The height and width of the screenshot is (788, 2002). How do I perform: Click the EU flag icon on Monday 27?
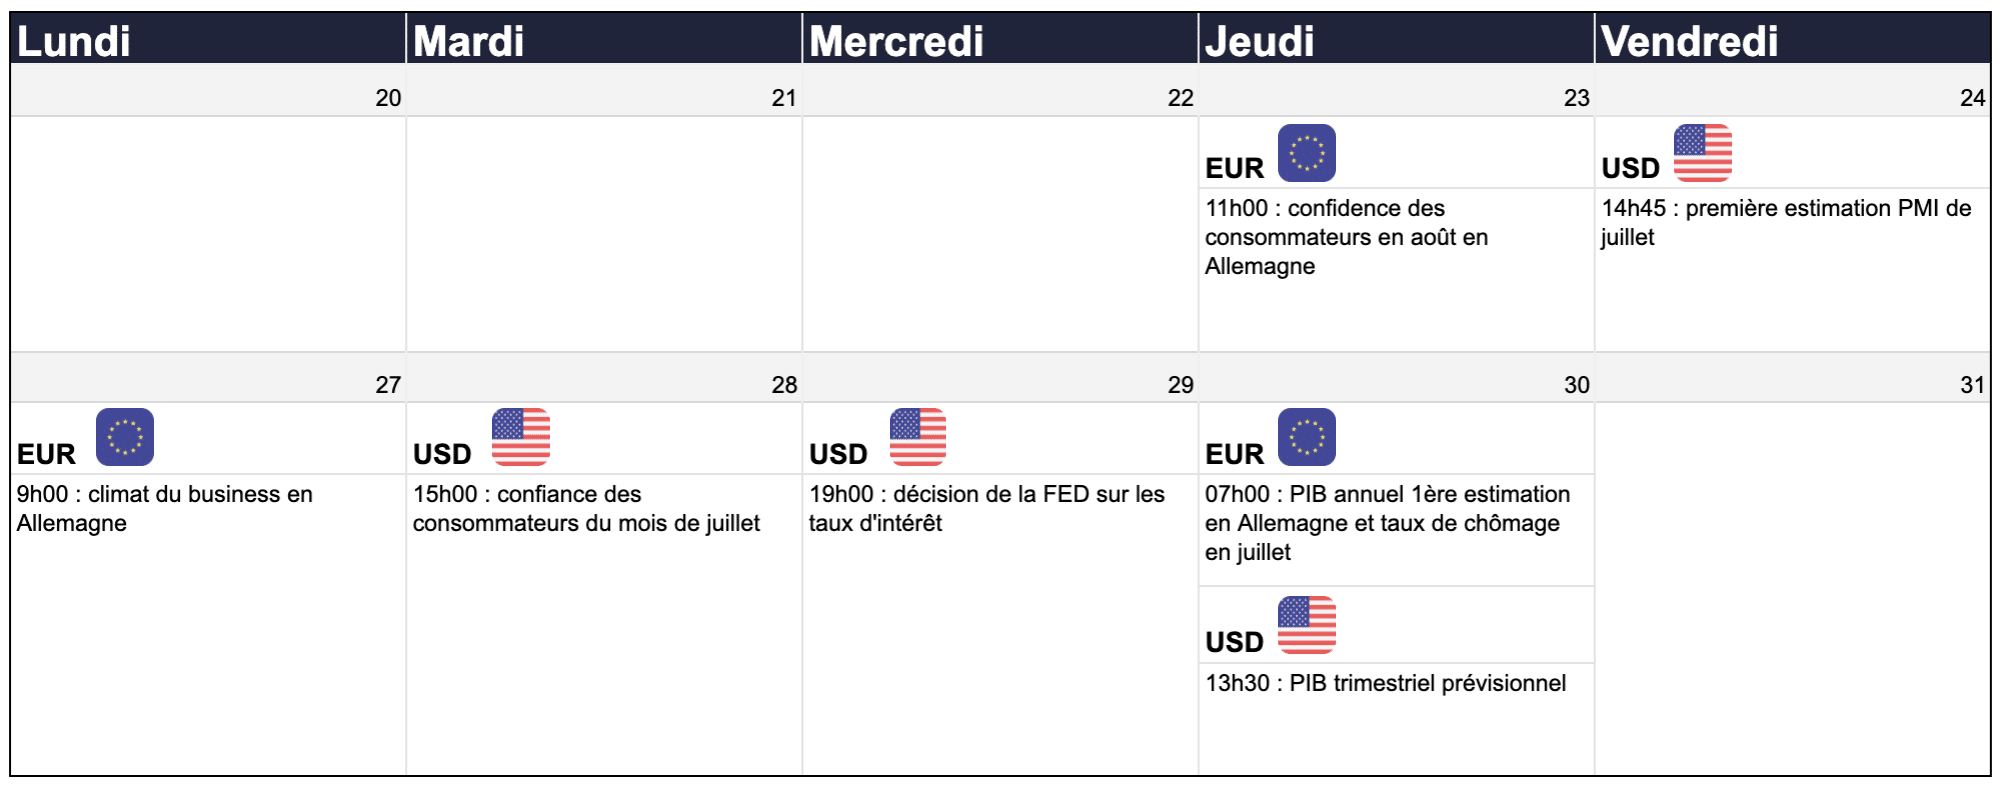(125, 437)
